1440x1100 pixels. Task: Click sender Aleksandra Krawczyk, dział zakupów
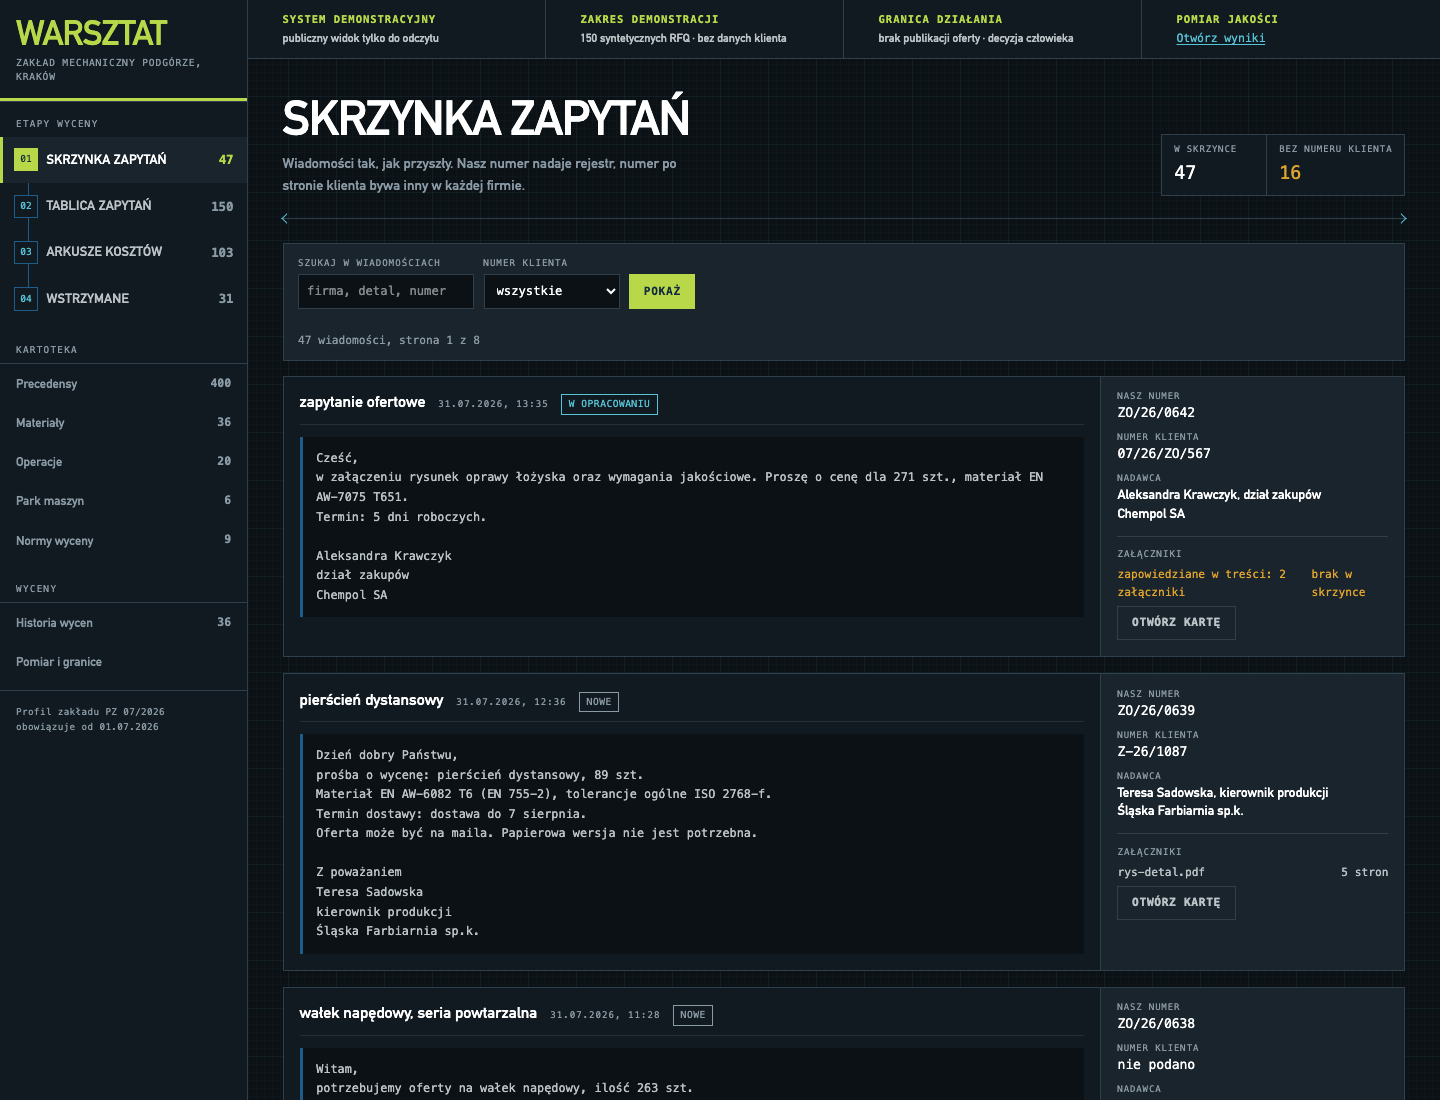[x=1219, y=494]
